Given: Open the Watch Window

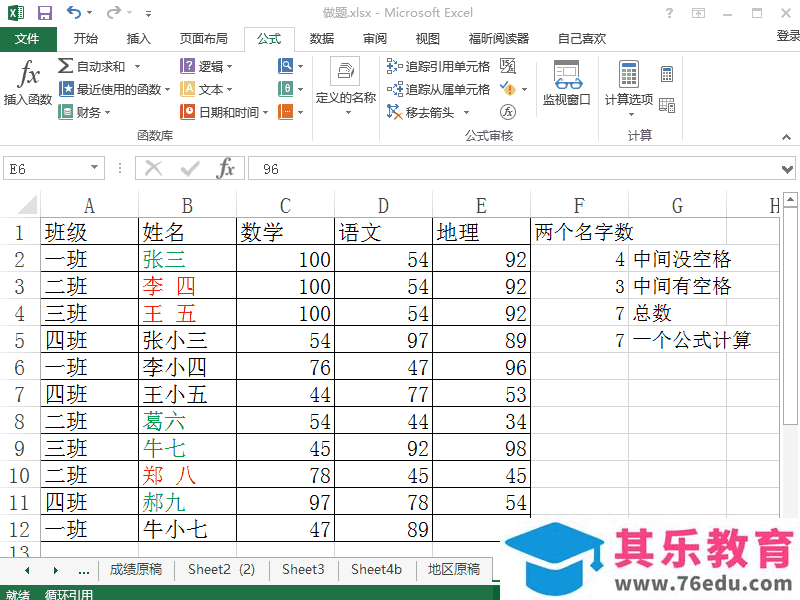Looking at the screenshot, I should (x=566, y=82).
